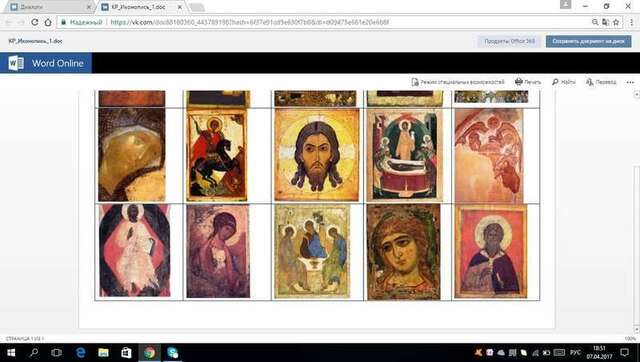Save document to disk button
Image resolution: width=640 pixels, height=362 pixels.
point(589,41)
